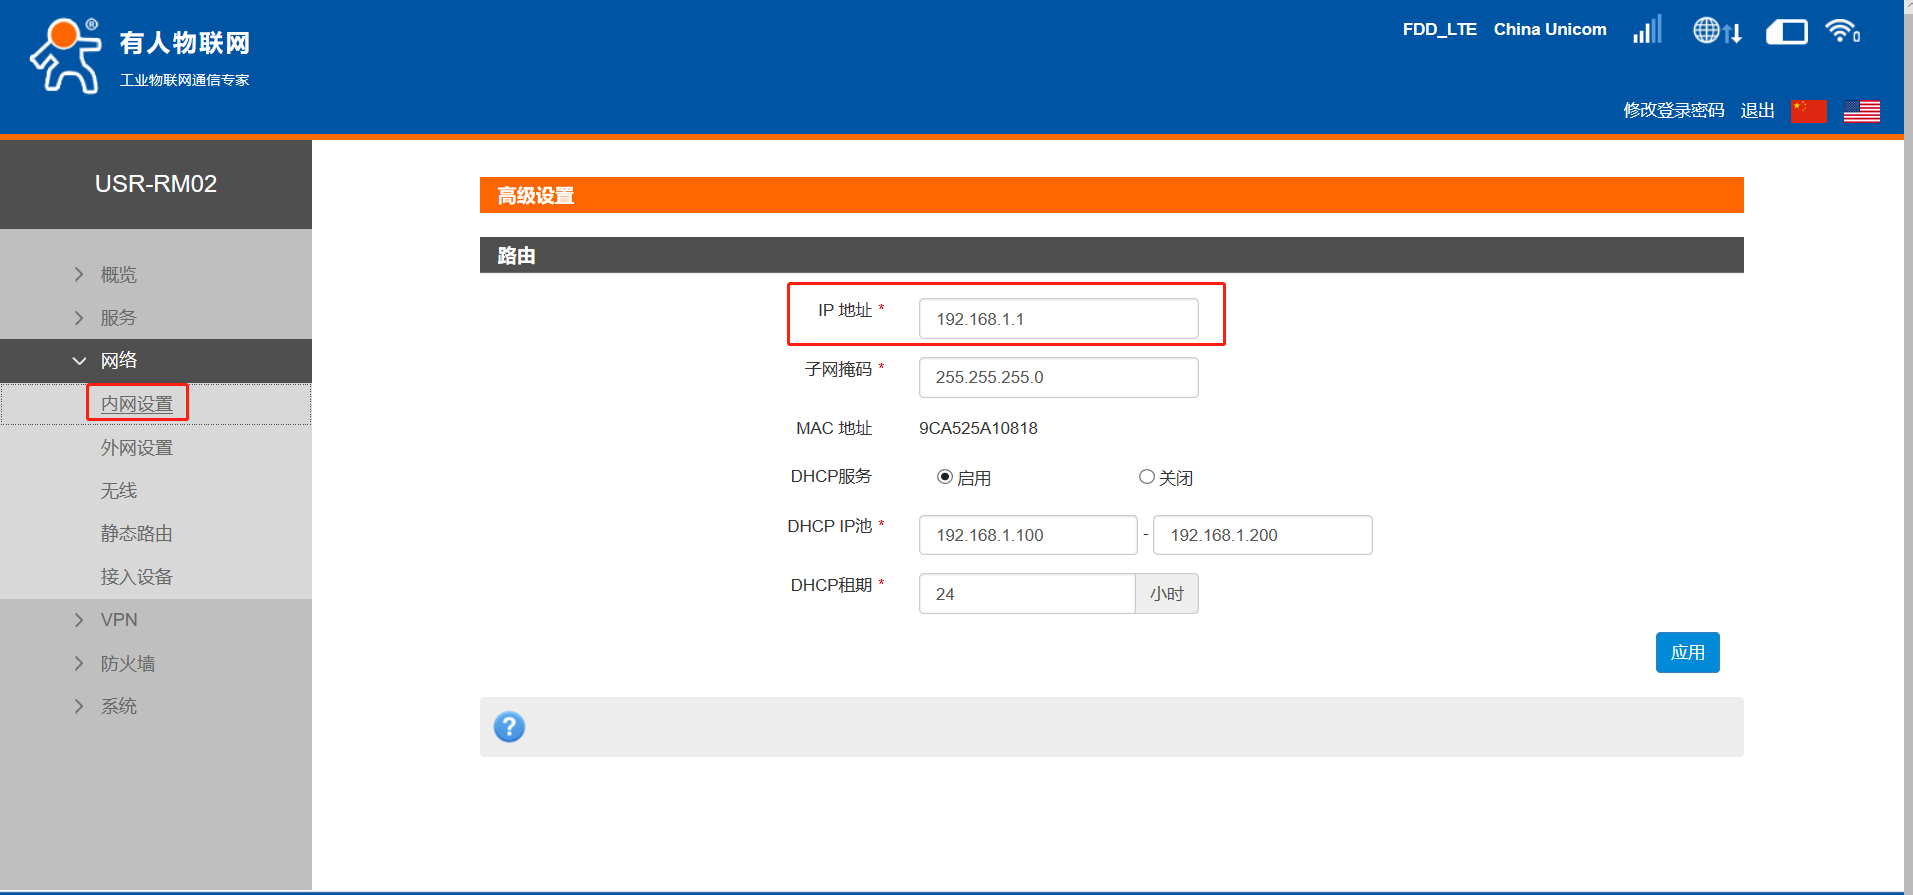Viewport: 1913px width, 895px height.
Task: Open 外网设置 submenu item
Action: [137, 448]
